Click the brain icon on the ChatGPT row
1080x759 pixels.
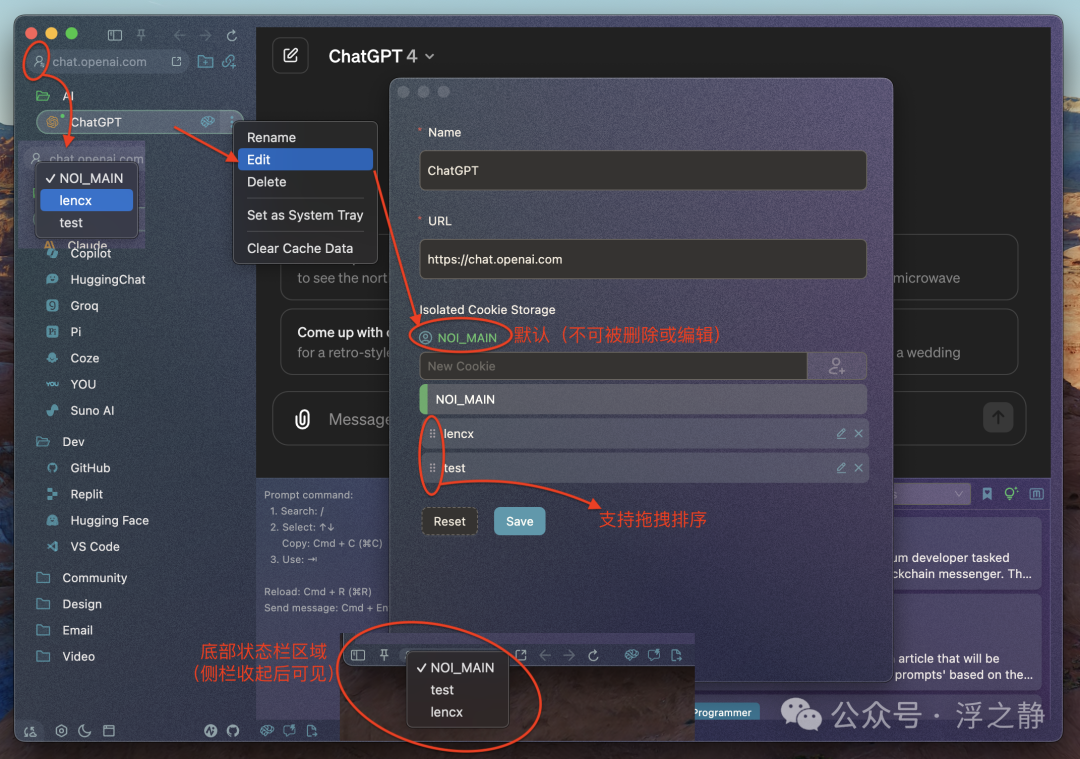click(x=207, y=122)
